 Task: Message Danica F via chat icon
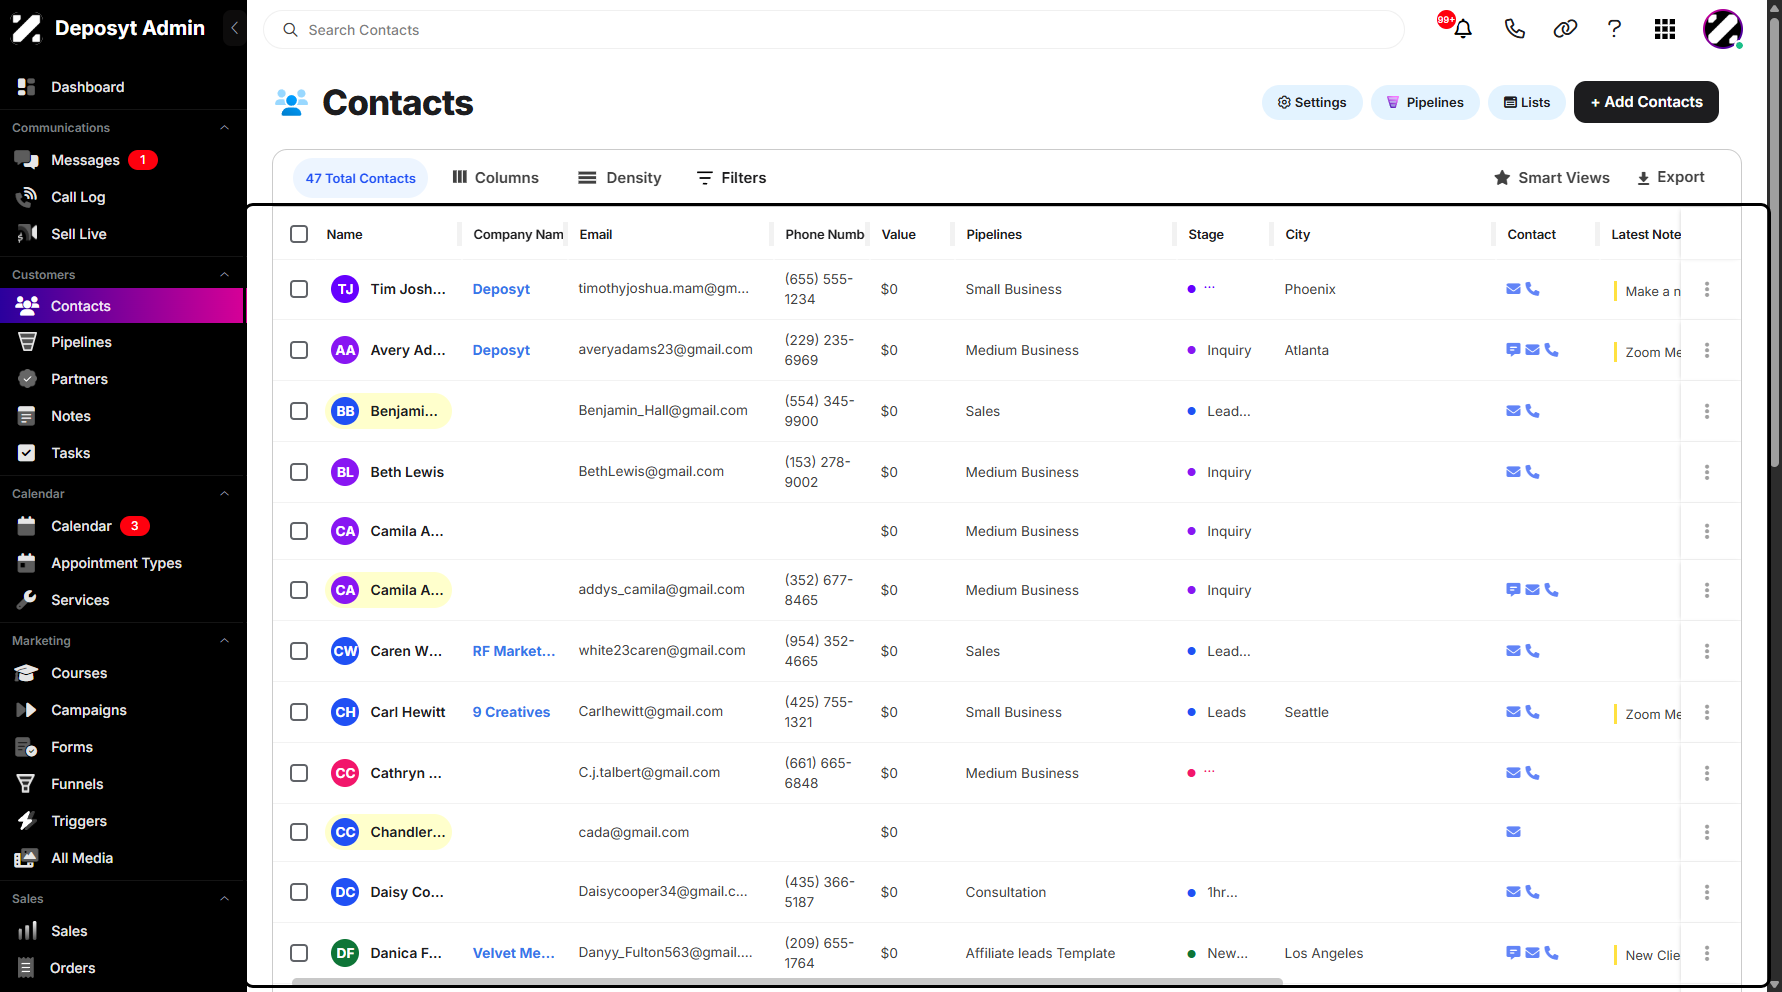pyautogui.click(x=1513, y=953)
